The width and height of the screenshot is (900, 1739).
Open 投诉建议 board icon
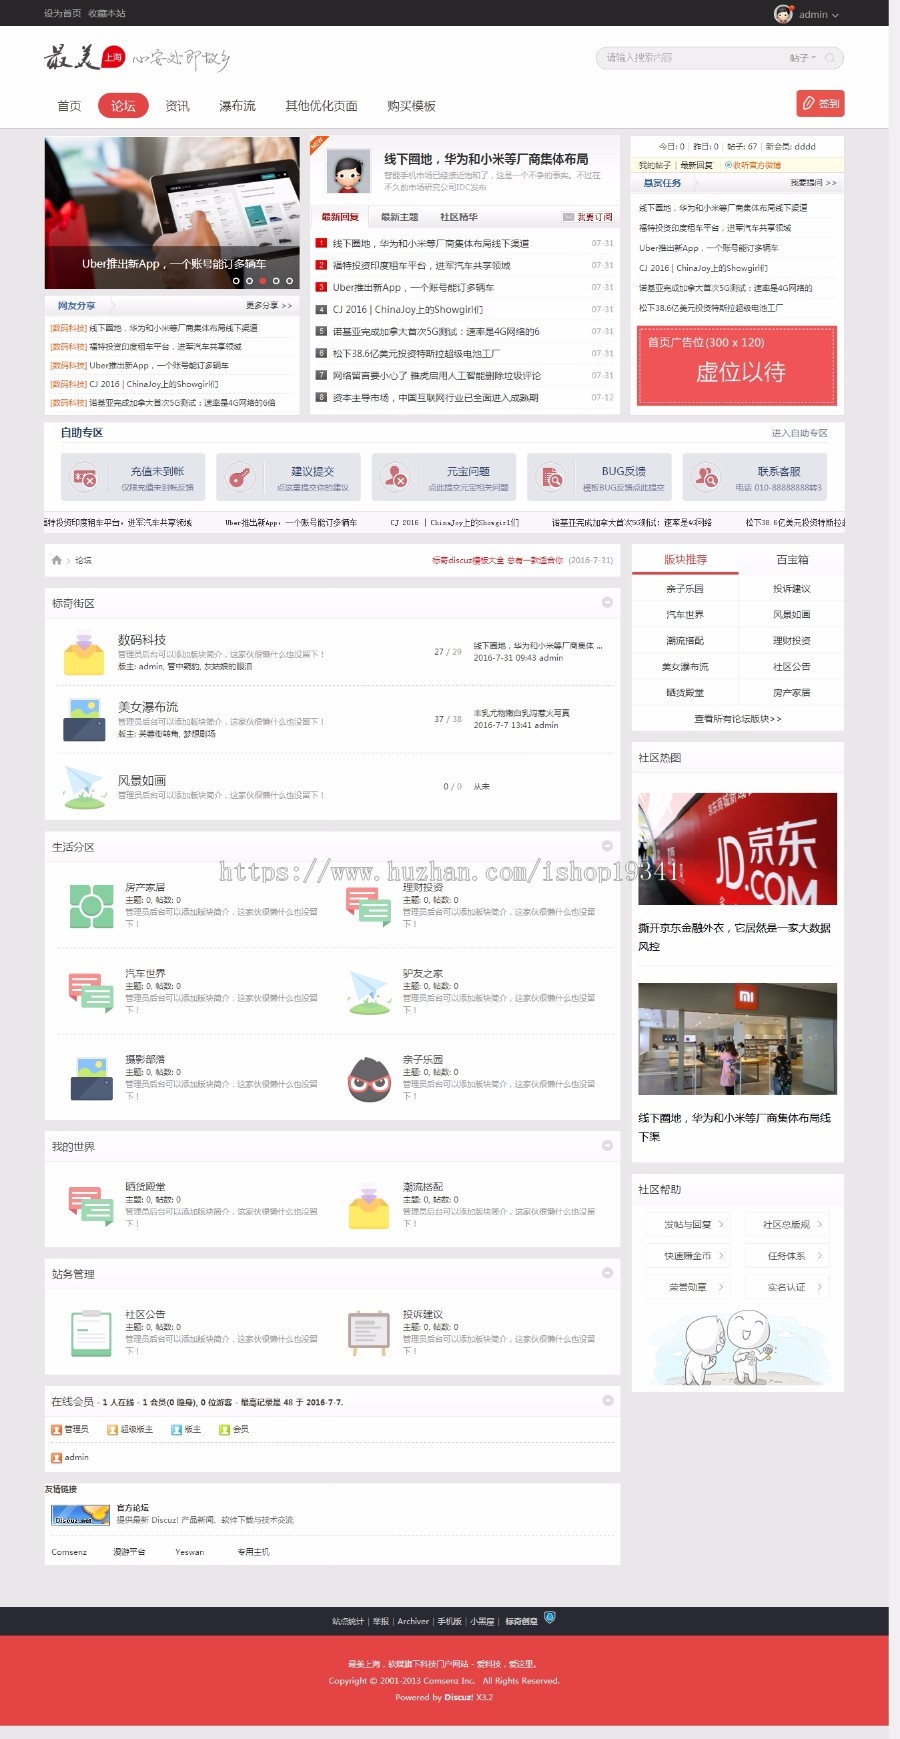point(369,1333)
